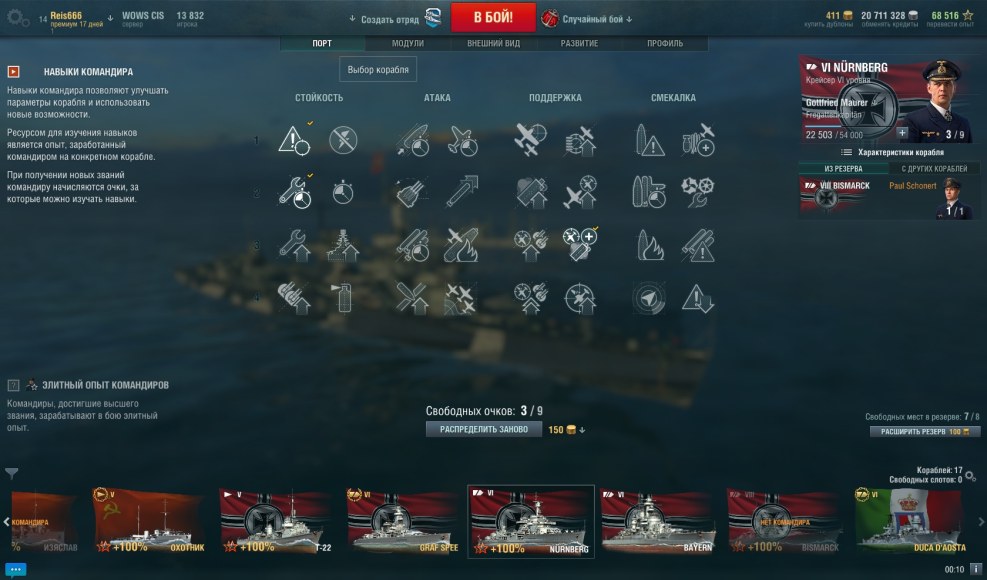Click the ship filter funnel icon
This screenshot has width=987, height=580.
click(11, 472)
